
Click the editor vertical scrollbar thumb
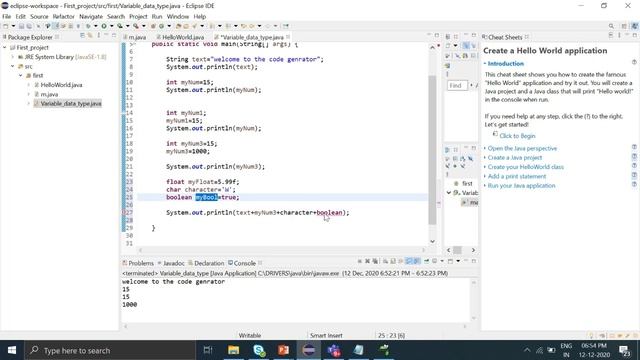432,150
